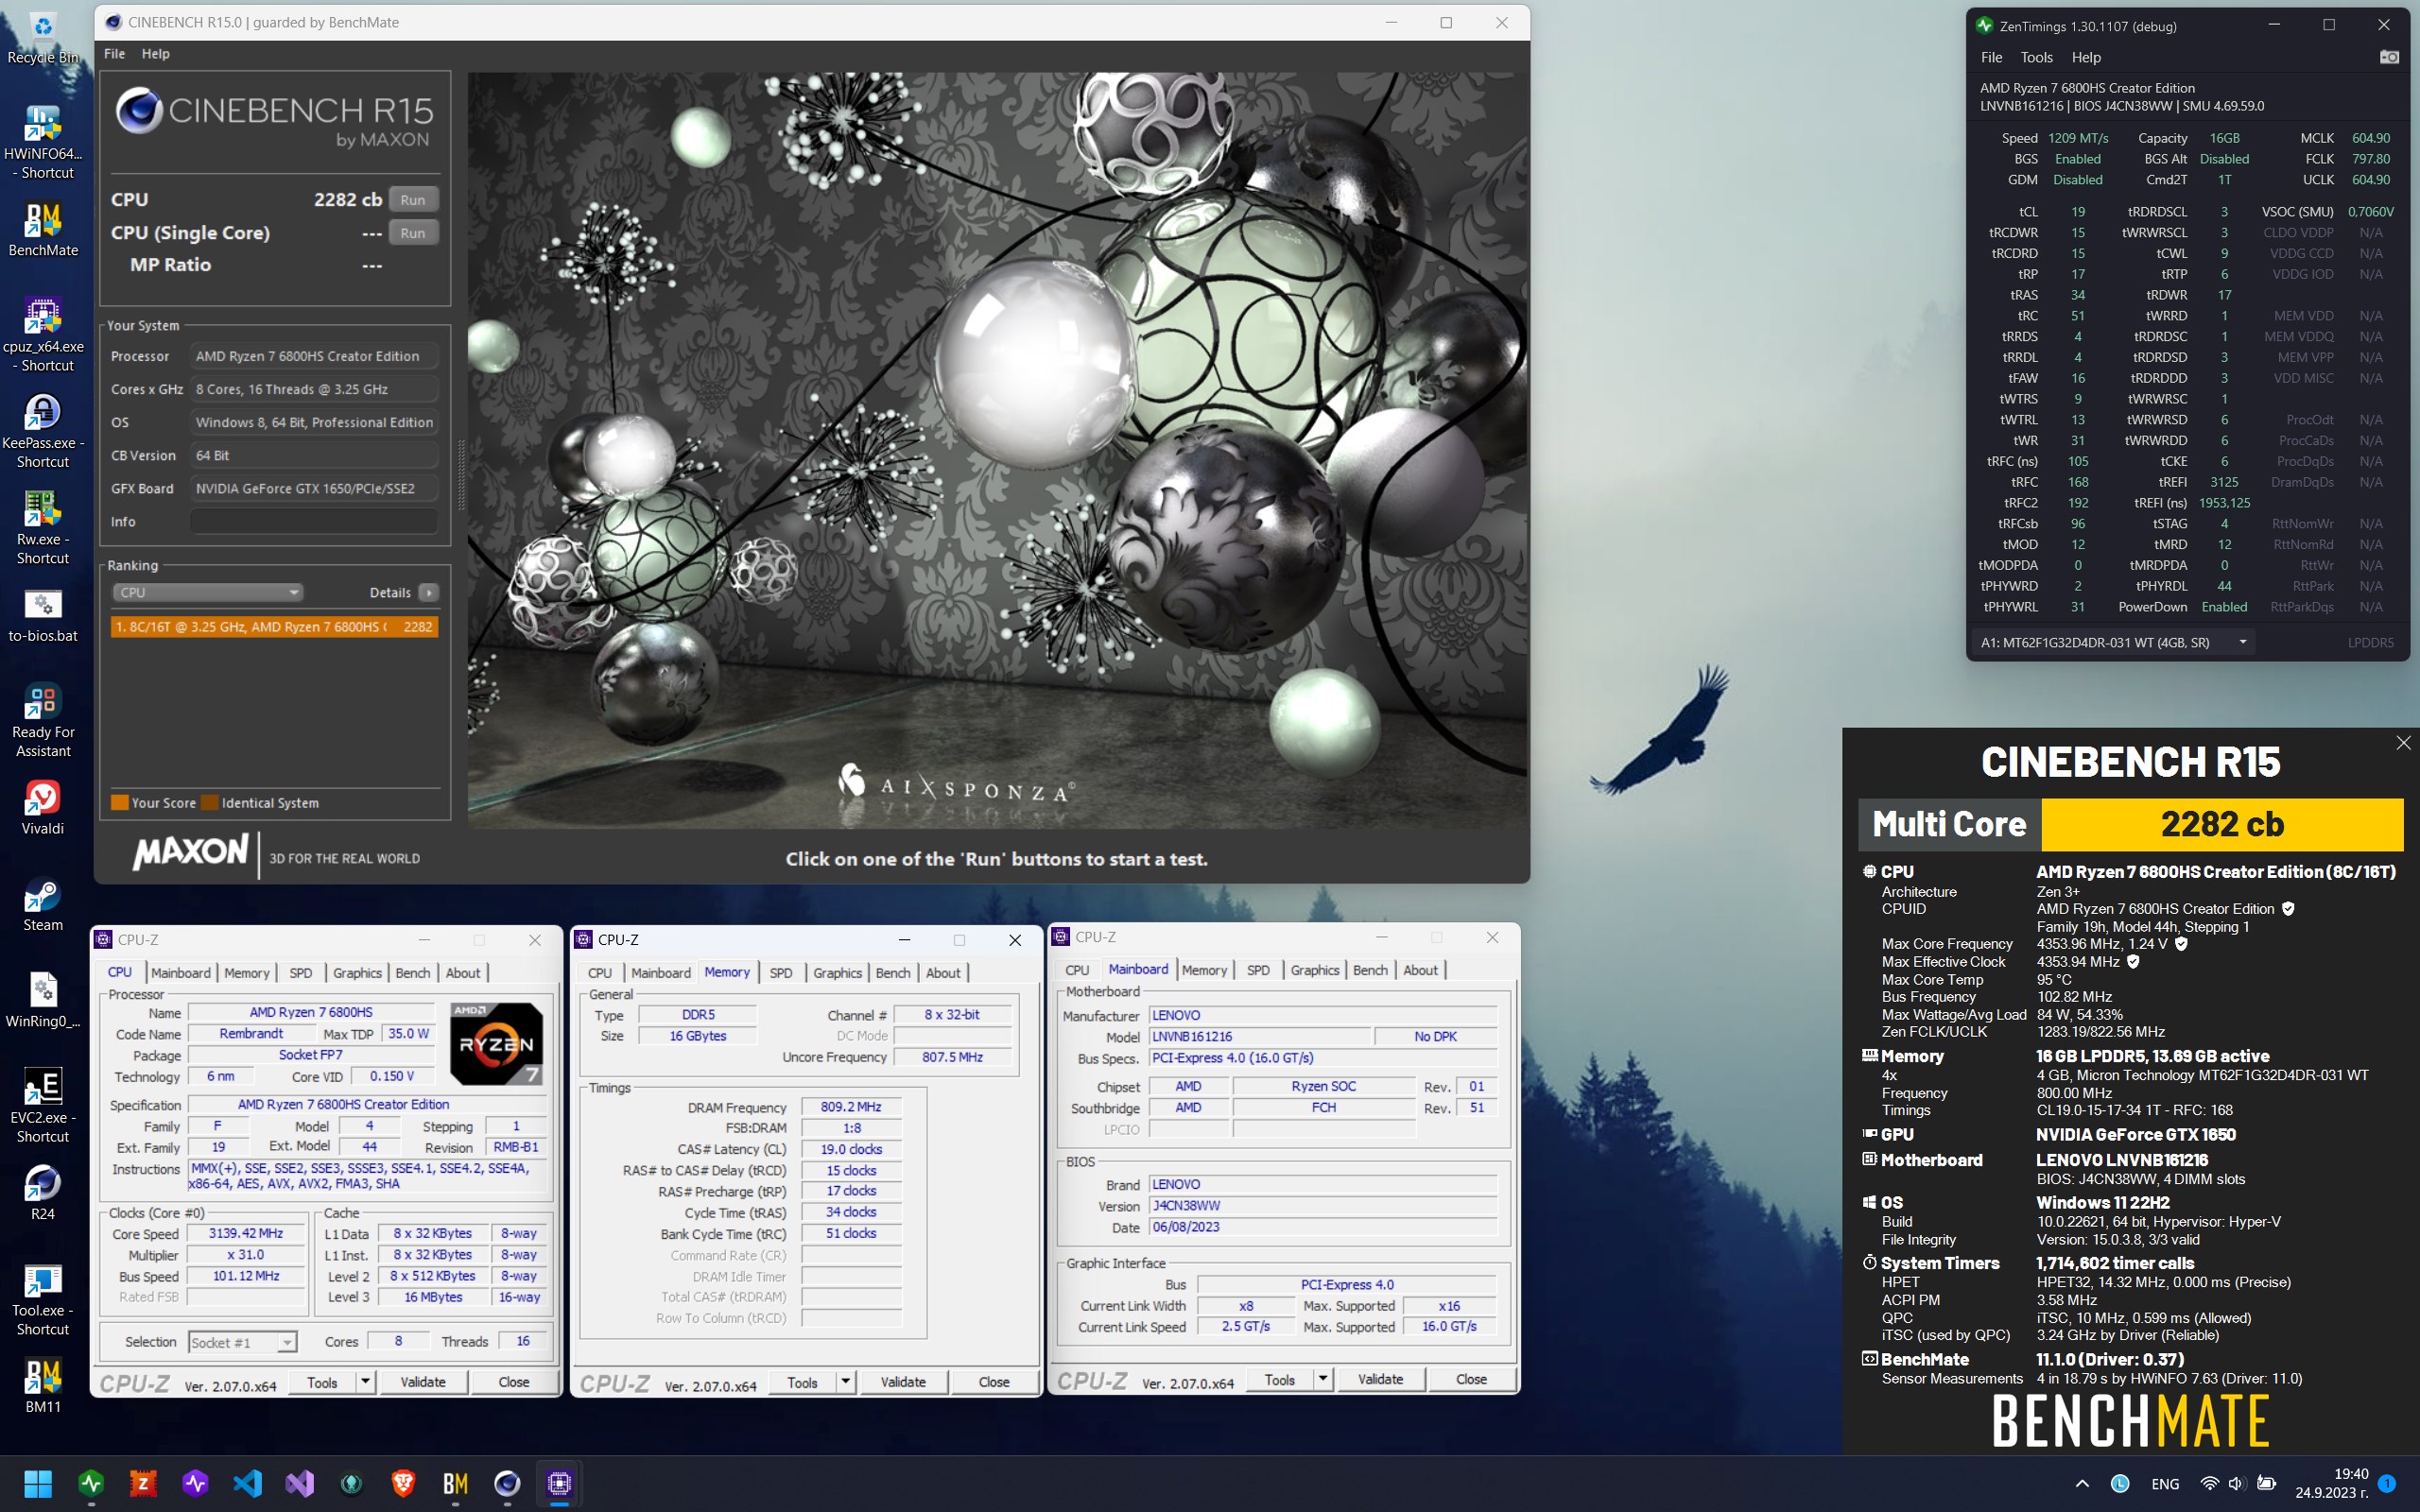Open the Cinebench taskbar icon

(x=507, y=1483)
